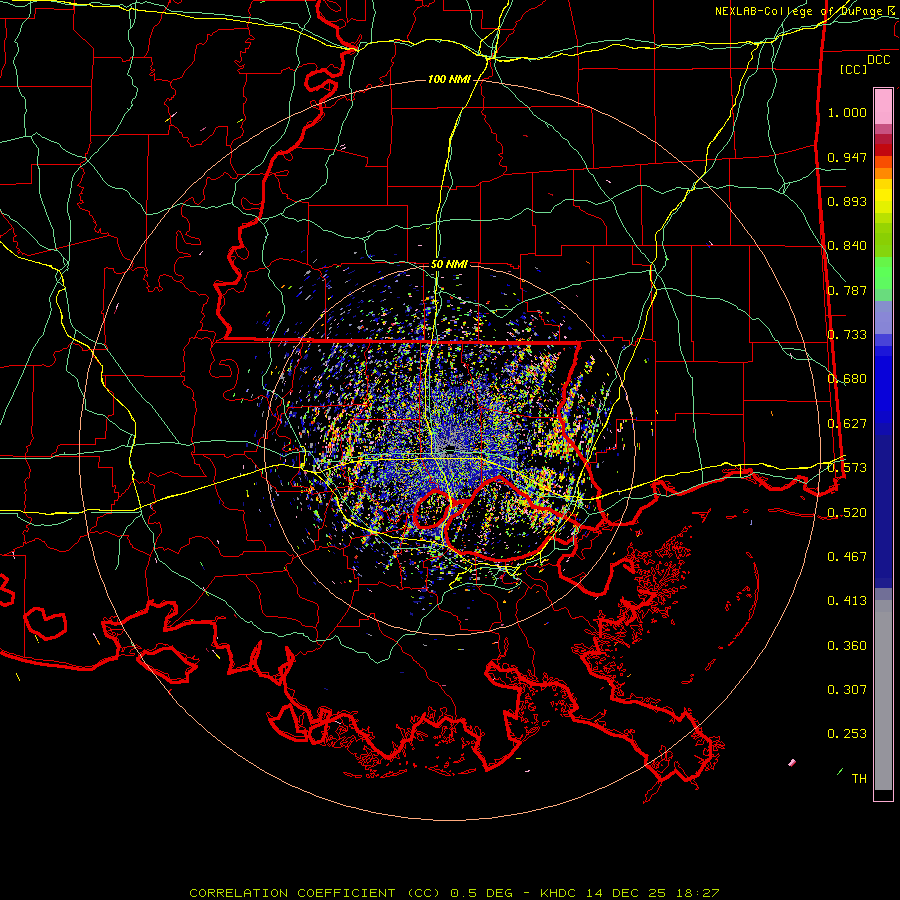Viewport: 900px width, 900px height.
Task: Click the TH threshold label
Action: 859,778
